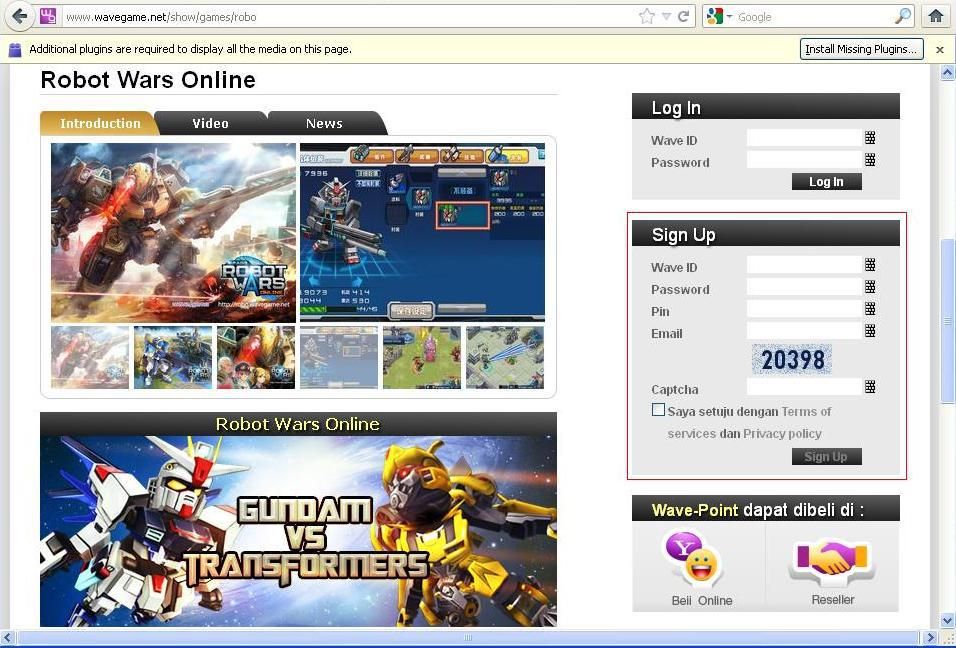Image resolution: width=956 pixels, height=648 pixels.
Task: Focus the Sign Up Email field
Action: (804, 331)
